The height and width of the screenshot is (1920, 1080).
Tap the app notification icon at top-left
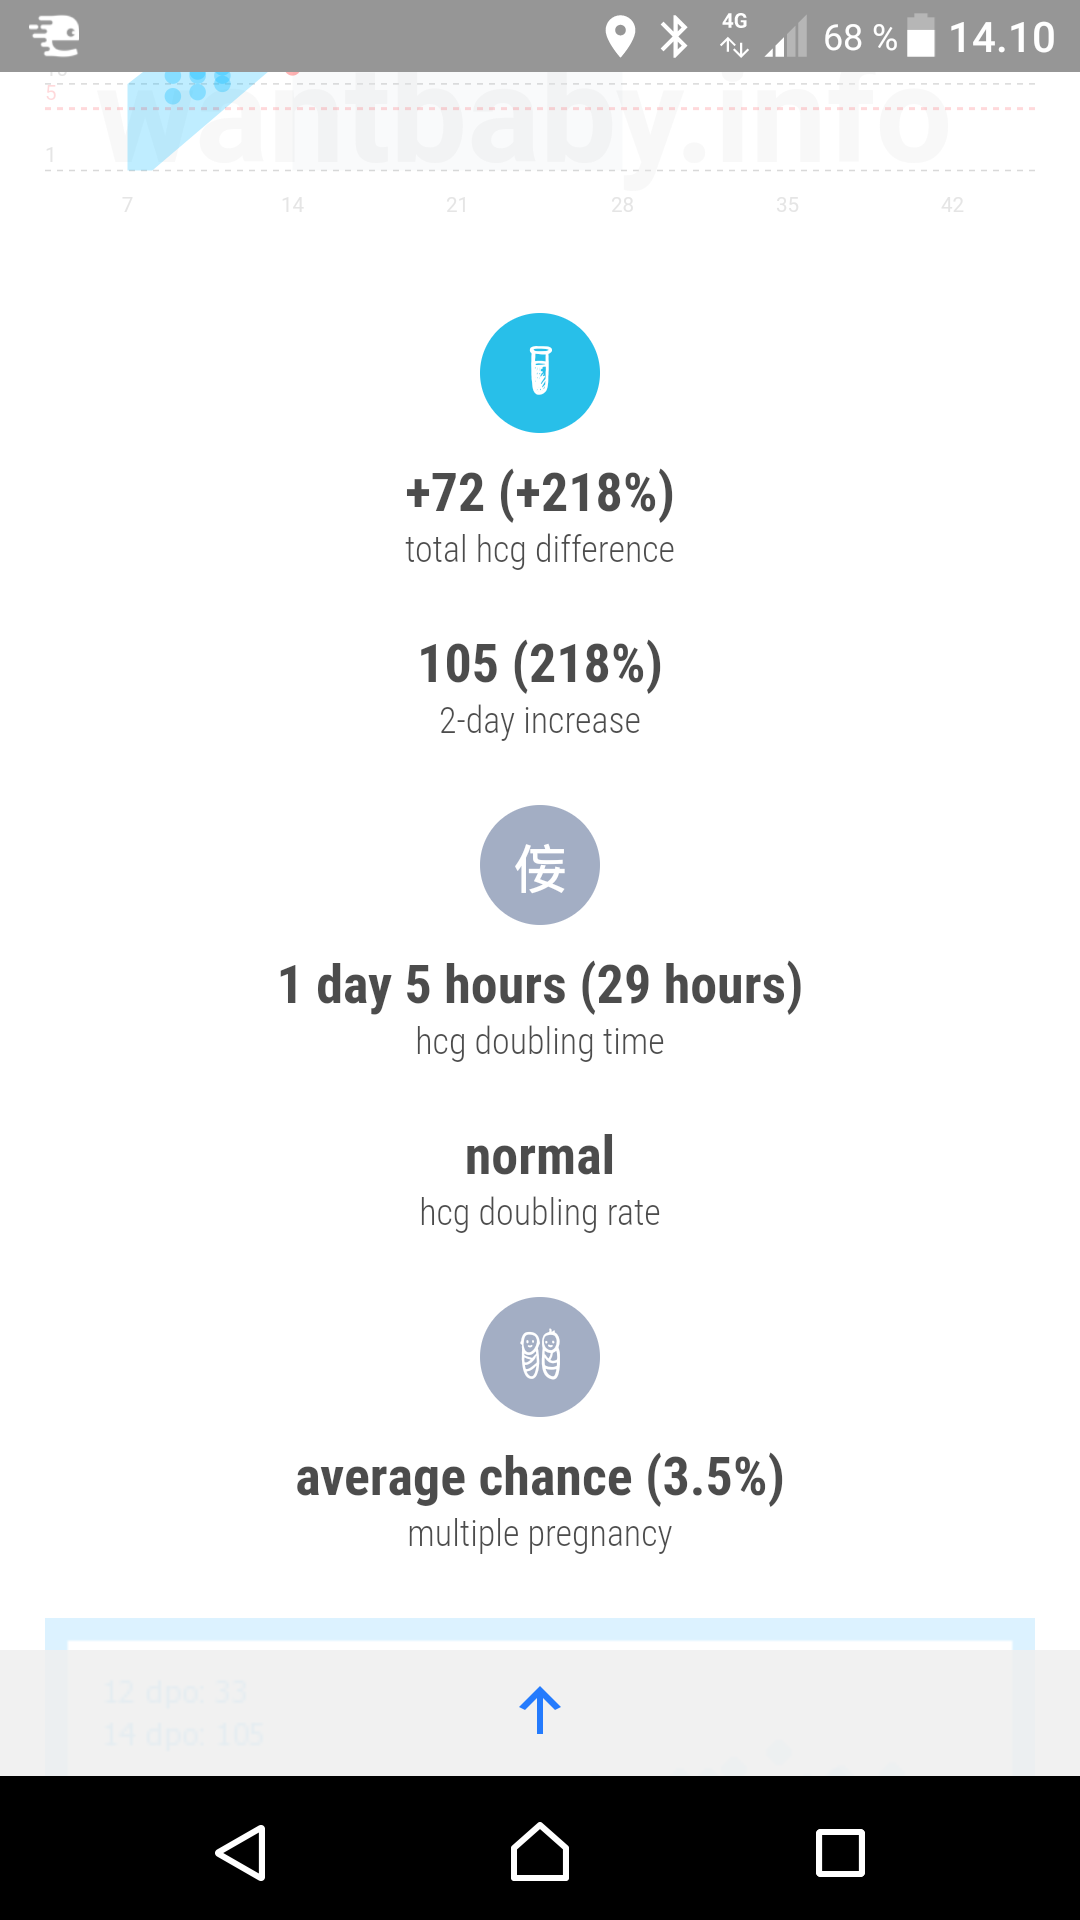coord(55,37)
